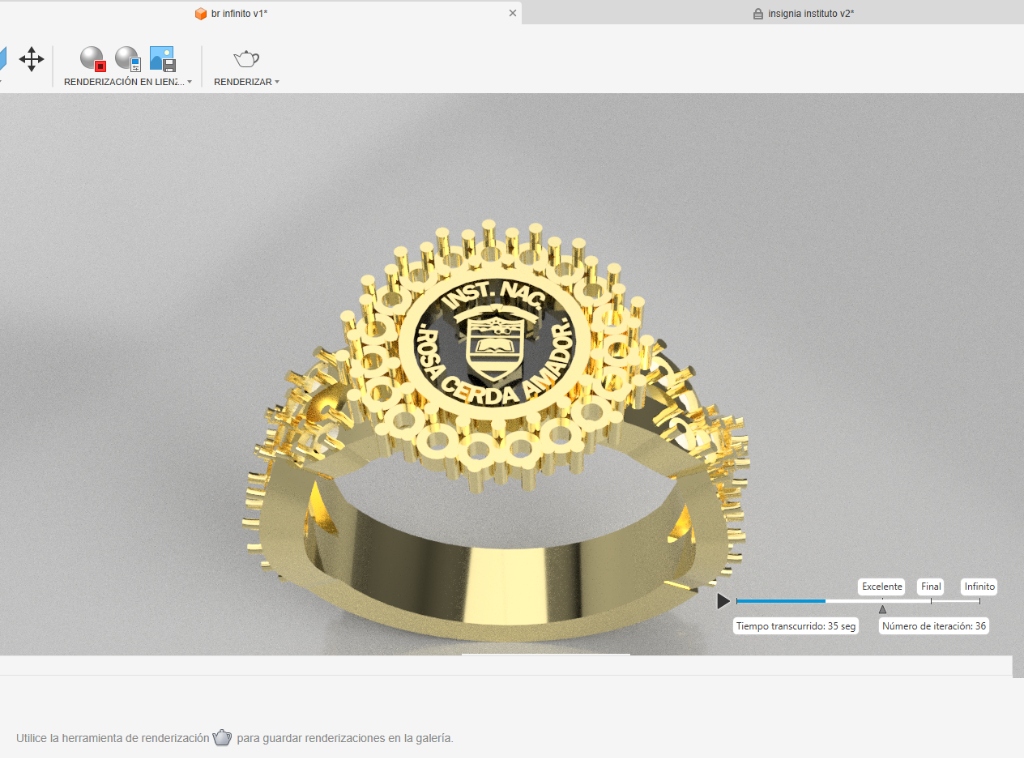1024x758 pixels.
Task: Click the orange cube icon on first tab
Action: coord(200,14)
